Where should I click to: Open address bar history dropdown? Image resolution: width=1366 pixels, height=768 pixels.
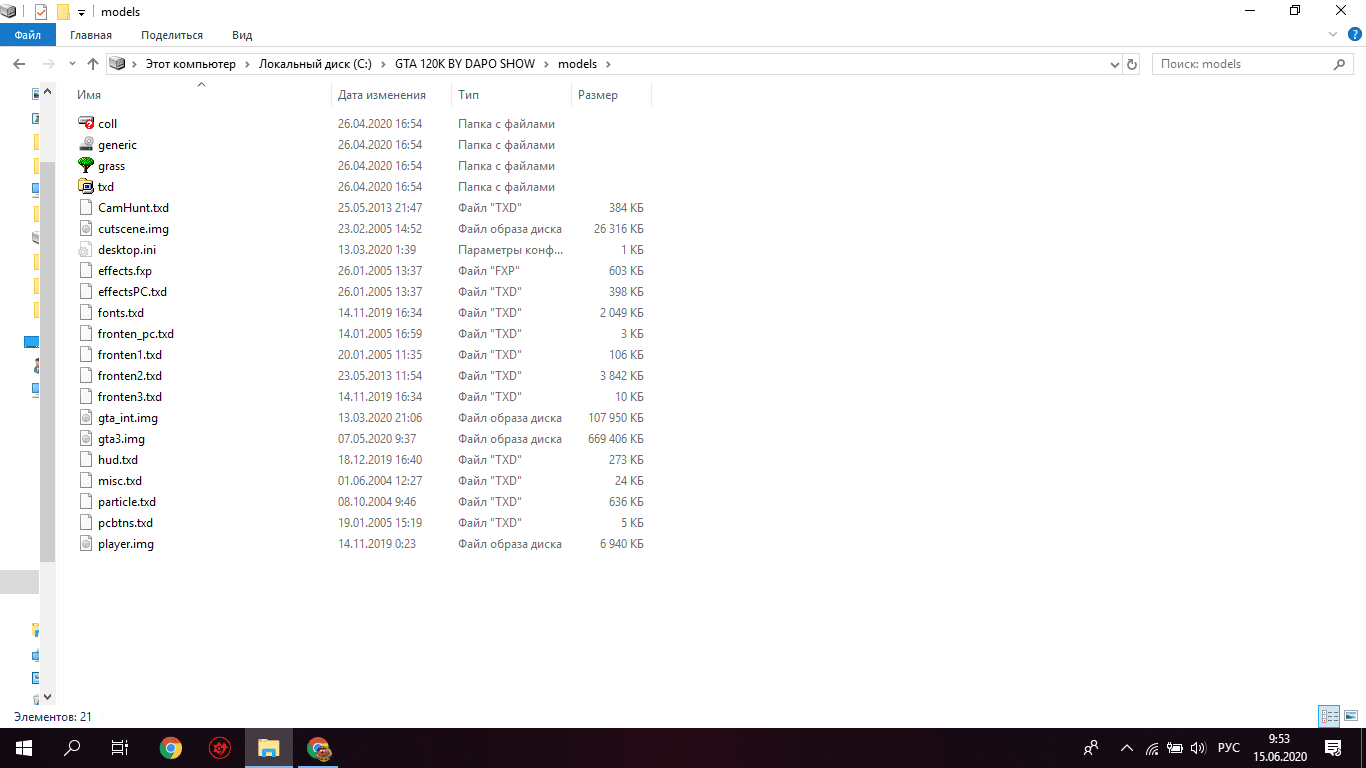1115,64
